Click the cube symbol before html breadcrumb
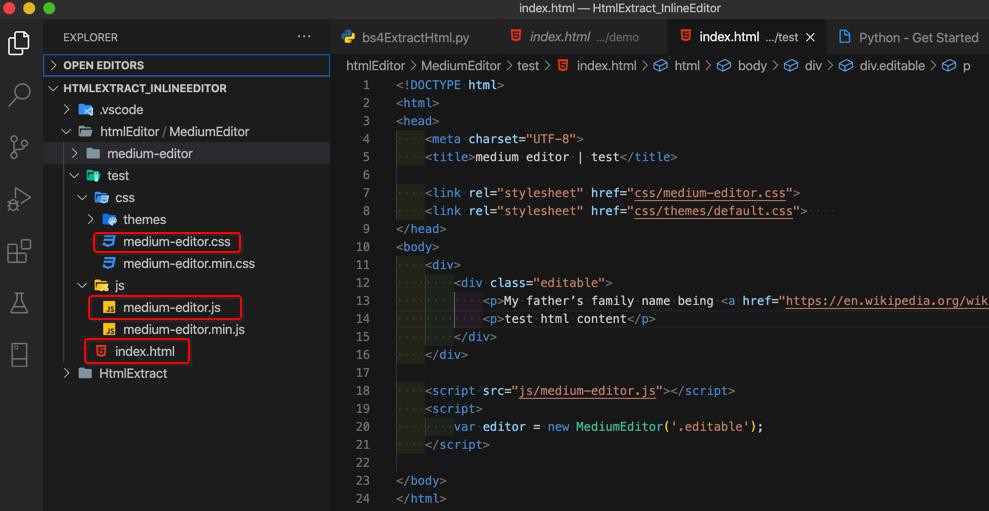This screenshot has width=989, height=511. [660, 66]
